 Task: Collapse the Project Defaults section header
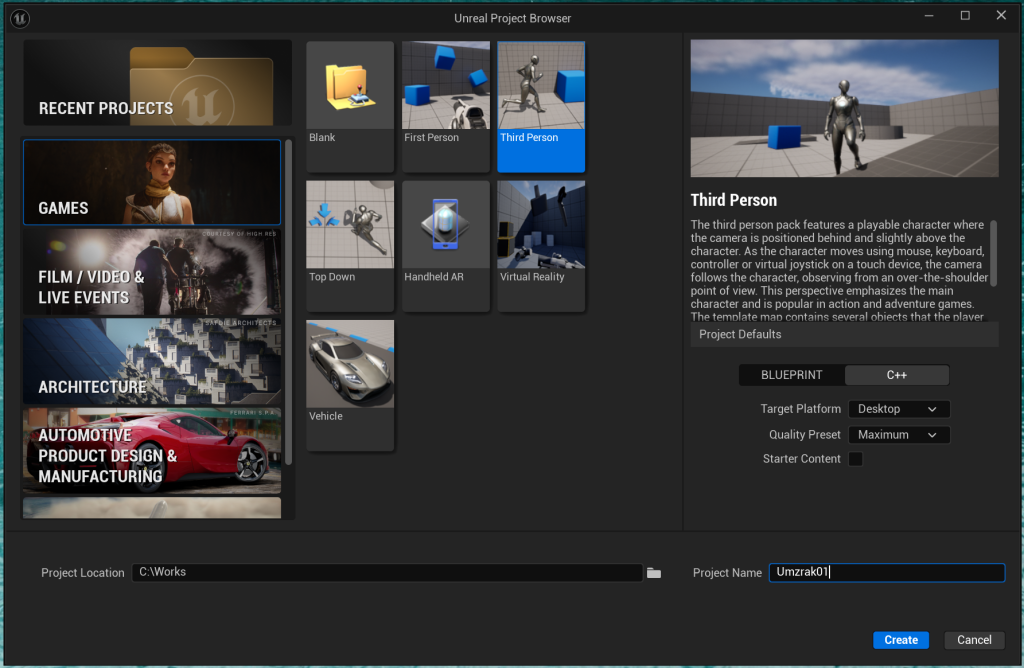pos(844,334)
